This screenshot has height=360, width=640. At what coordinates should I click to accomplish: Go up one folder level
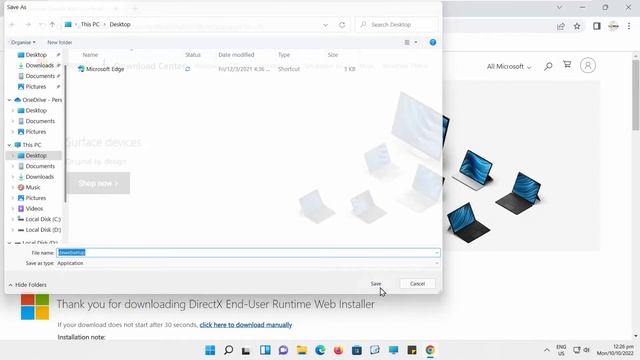pyautogui.click(x=52, y=24)
